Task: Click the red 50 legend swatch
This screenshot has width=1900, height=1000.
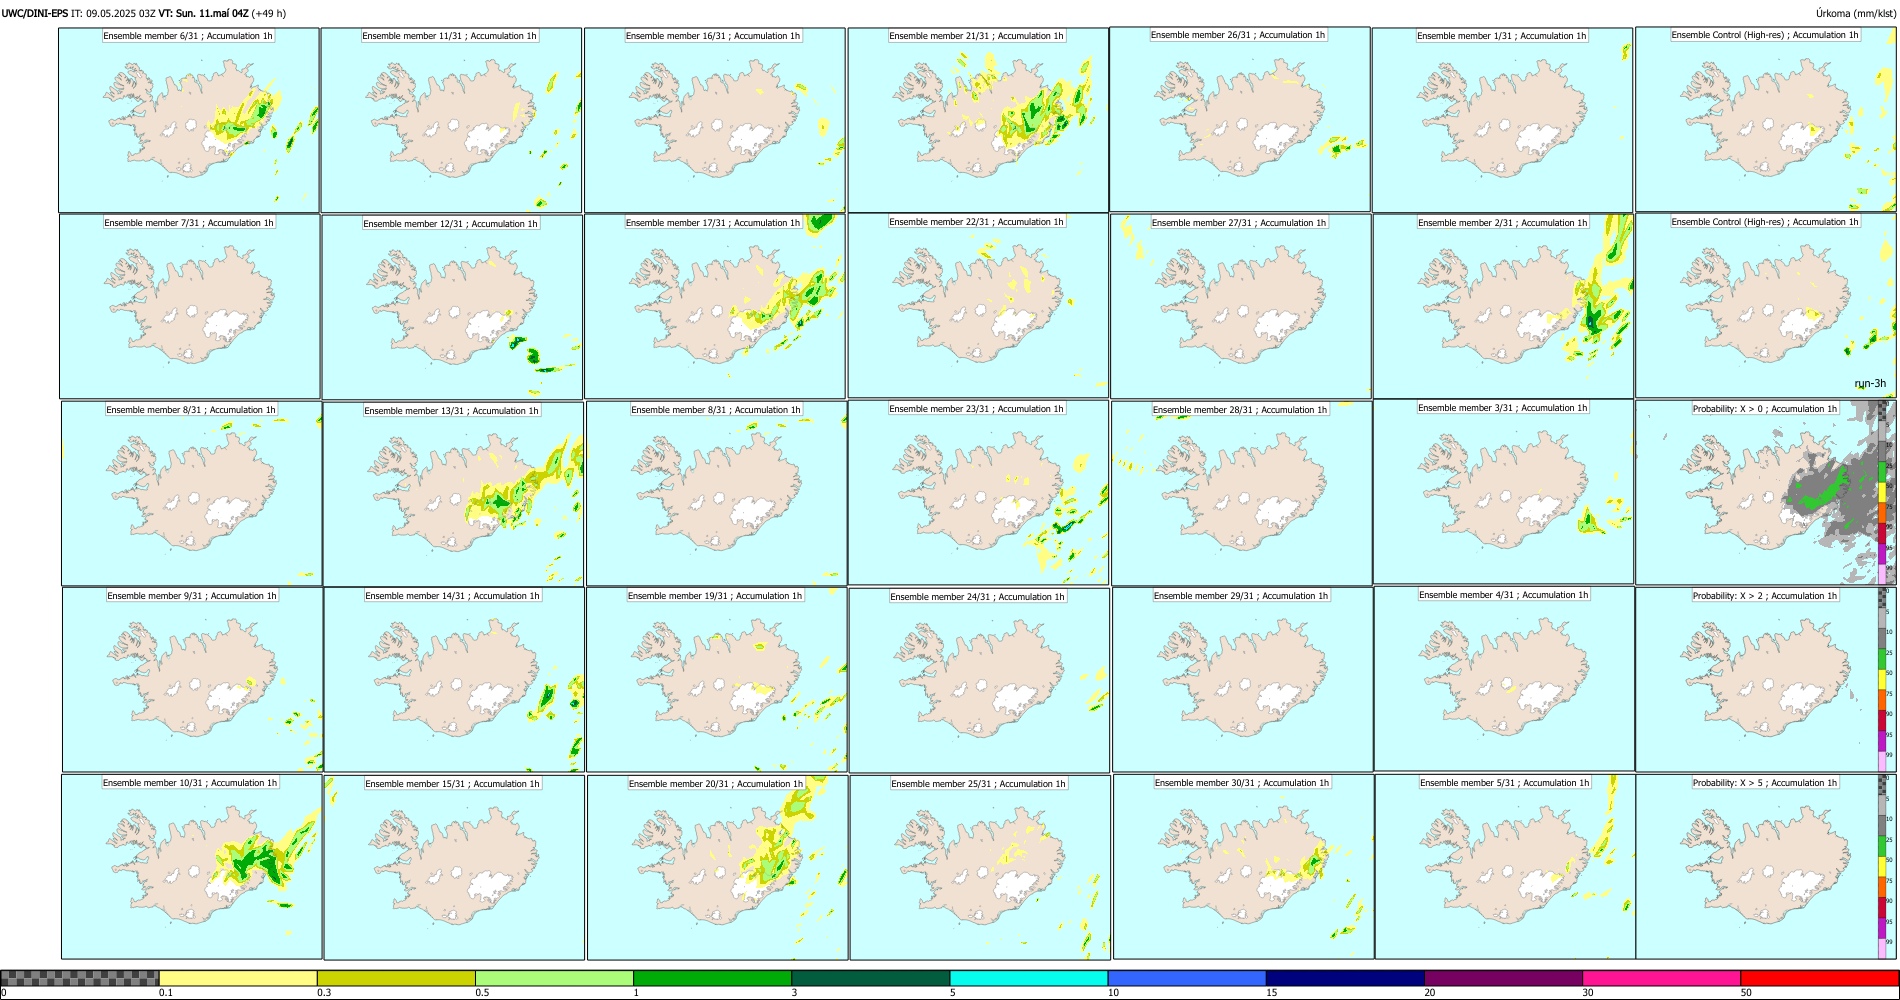Action: [x=1819, y=978]
